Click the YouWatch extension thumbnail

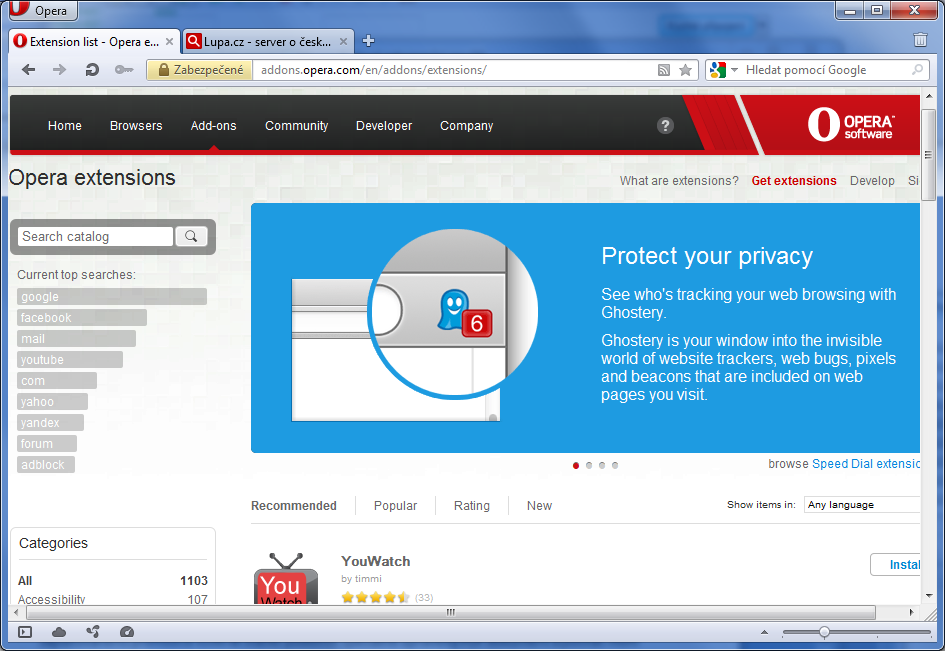[x=286, y=579]
